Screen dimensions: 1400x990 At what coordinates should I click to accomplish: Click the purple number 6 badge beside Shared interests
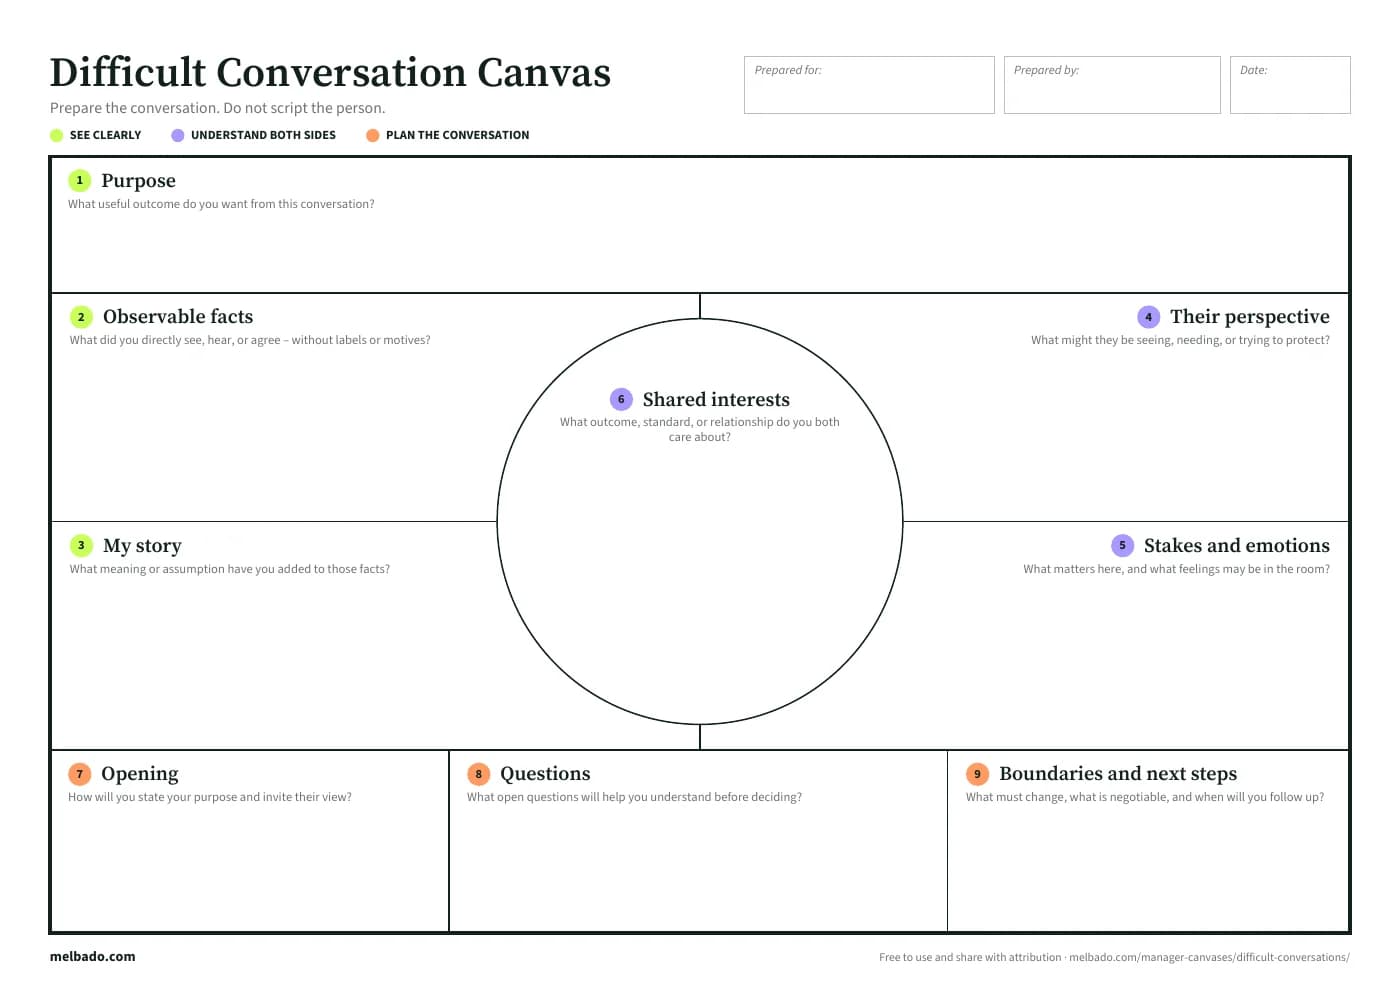pos(621,400)
